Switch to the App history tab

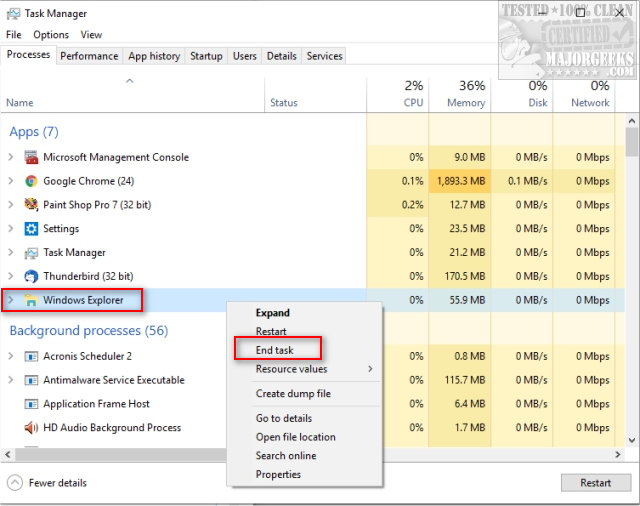point(154,56)
